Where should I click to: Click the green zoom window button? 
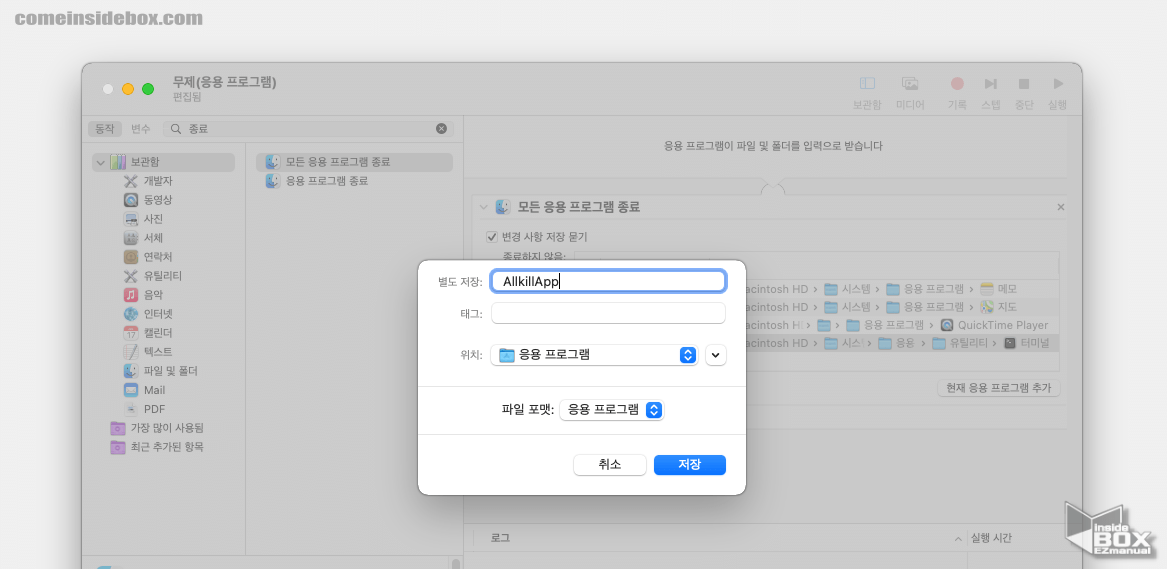tap(148, 89)
